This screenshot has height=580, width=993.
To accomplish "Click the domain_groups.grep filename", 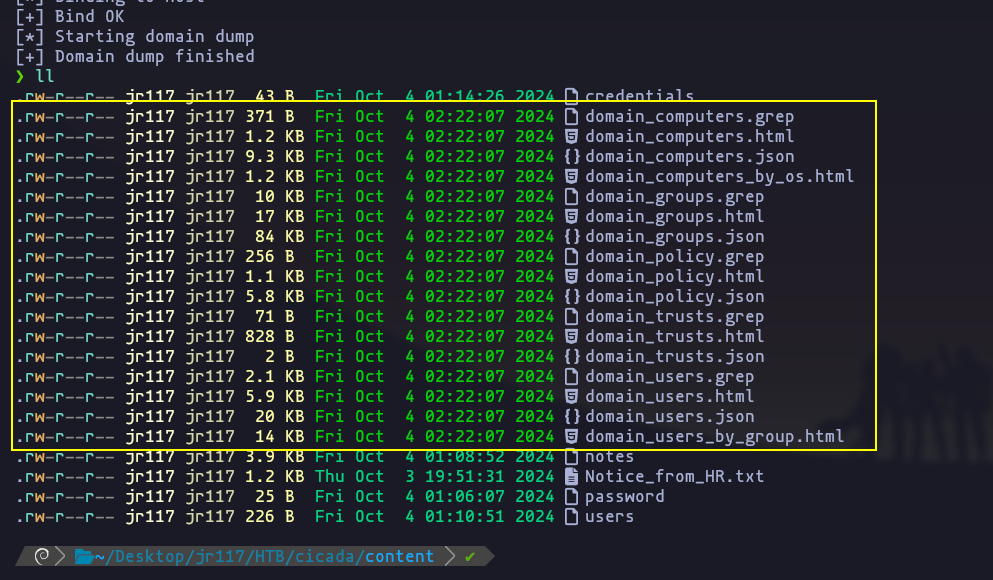I will (x=674, y=197).
